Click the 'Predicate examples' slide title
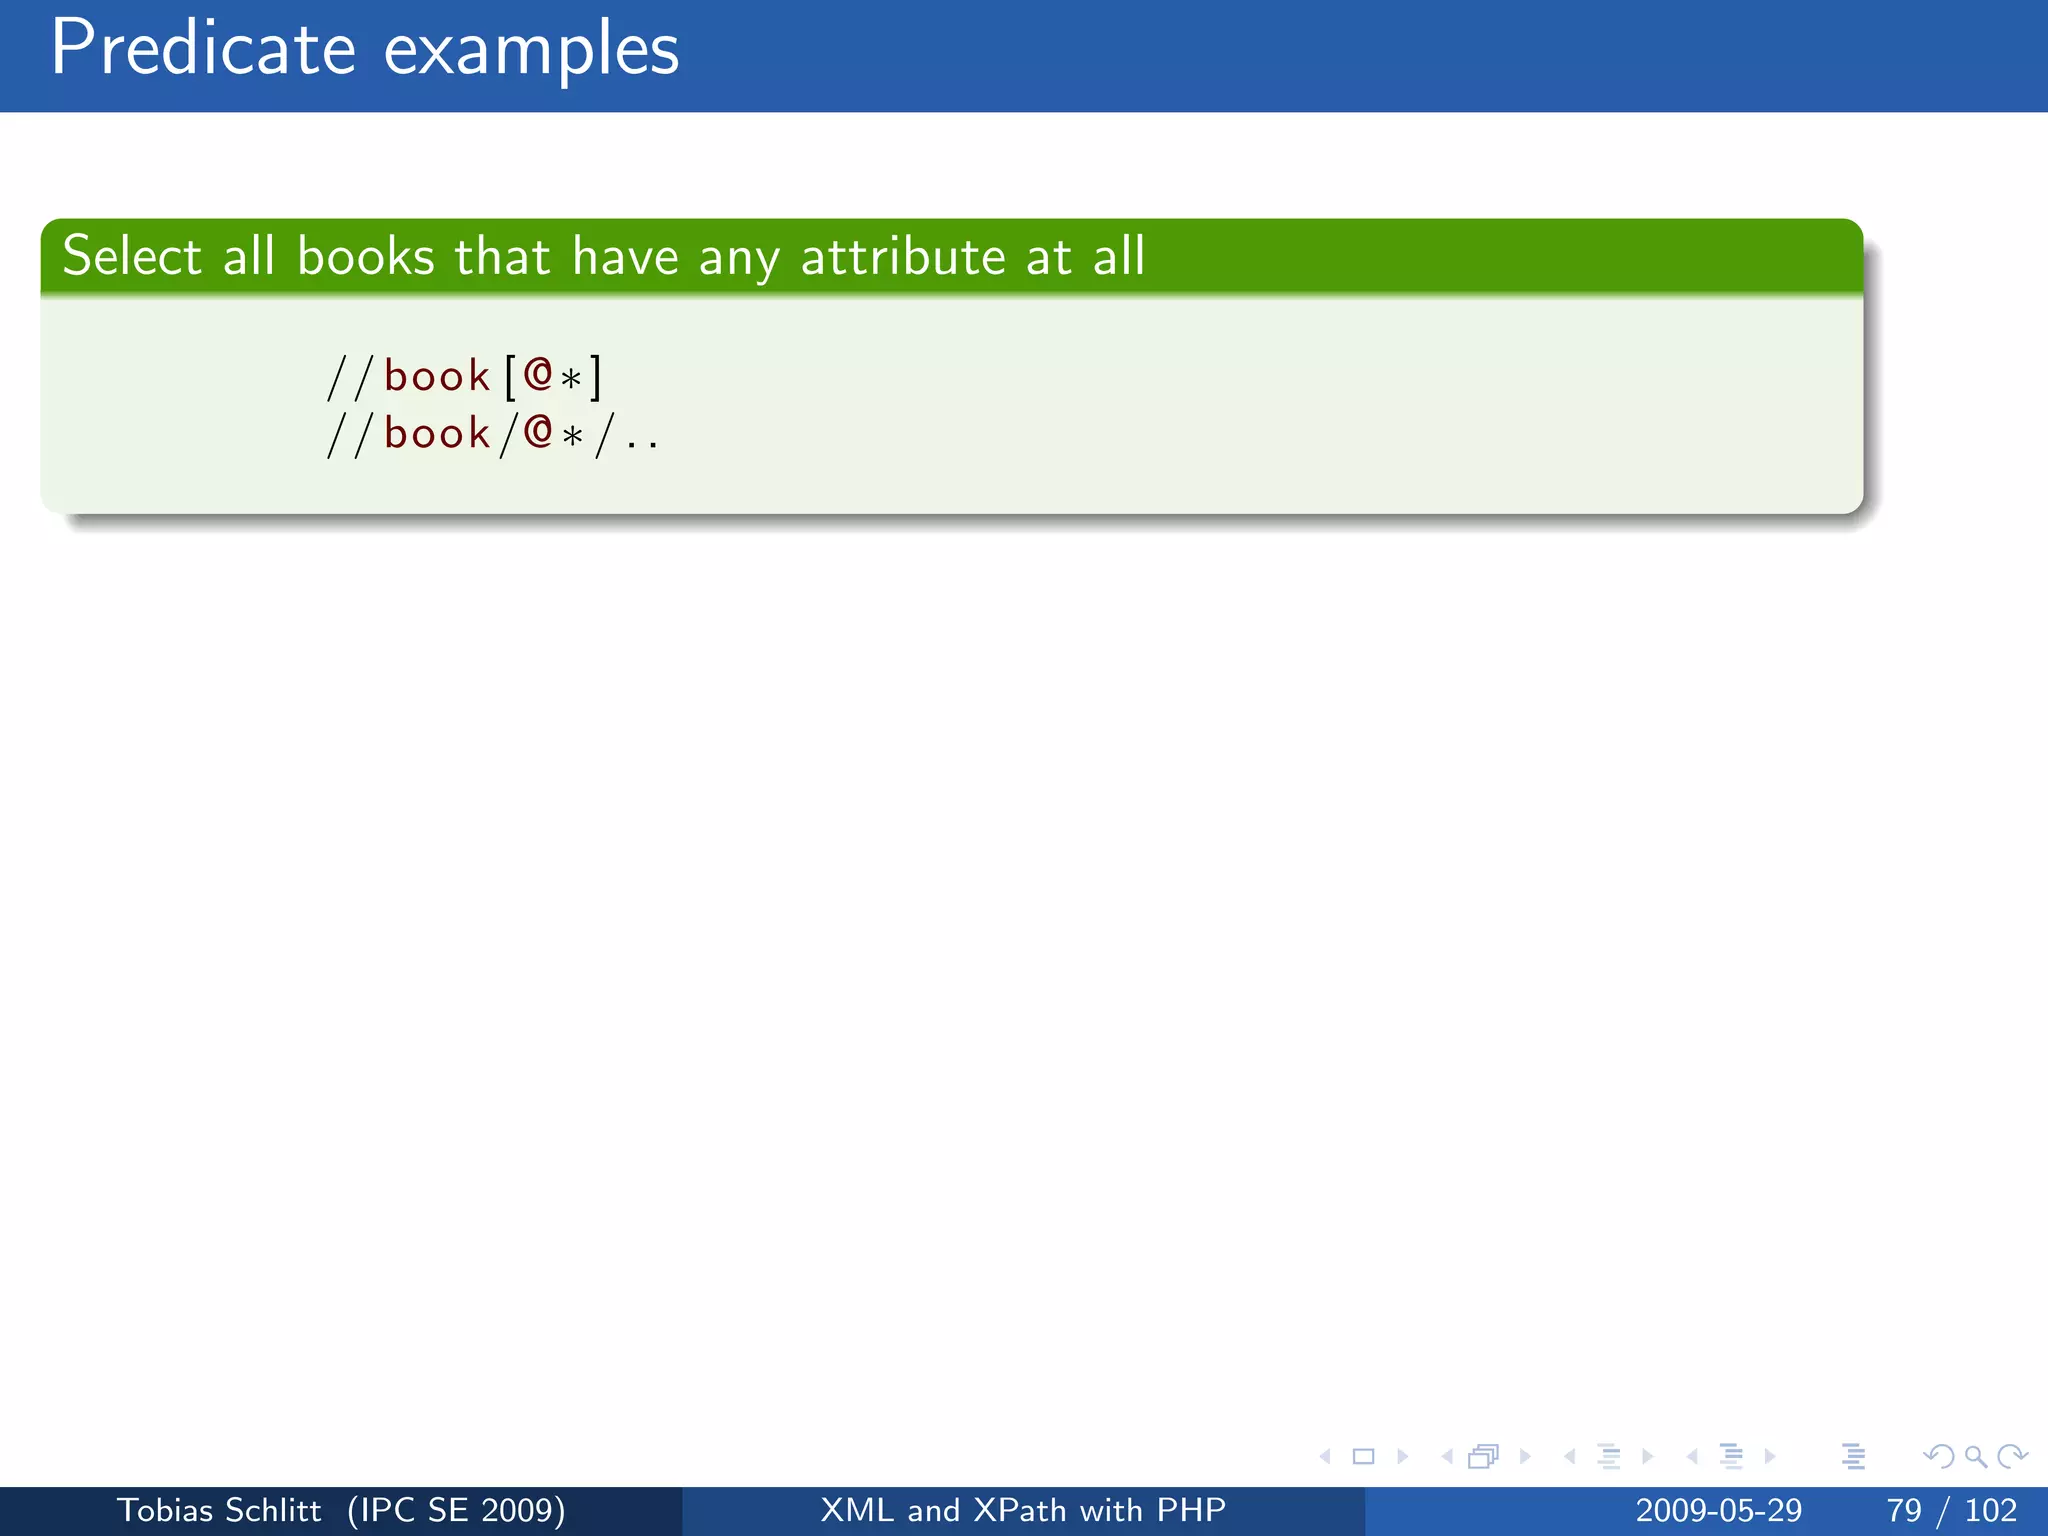 tap(365, 50)
